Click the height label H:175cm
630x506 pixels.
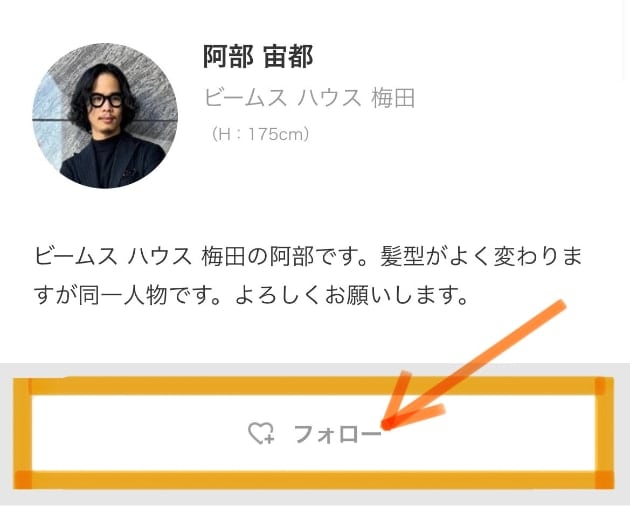pyautogui.click(x=260, y=134)
